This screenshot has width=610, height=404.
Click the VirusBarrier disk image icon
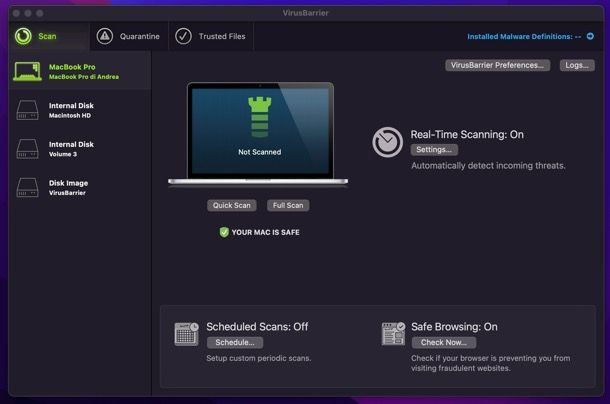coord(27,187)
